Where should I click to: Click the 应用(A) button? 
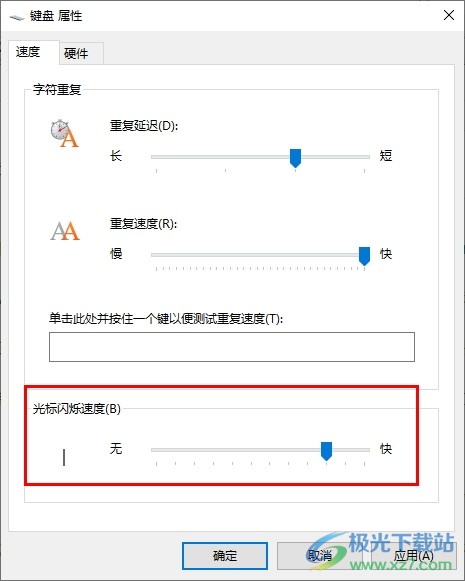pyautogui.click(x=413, y=556)
